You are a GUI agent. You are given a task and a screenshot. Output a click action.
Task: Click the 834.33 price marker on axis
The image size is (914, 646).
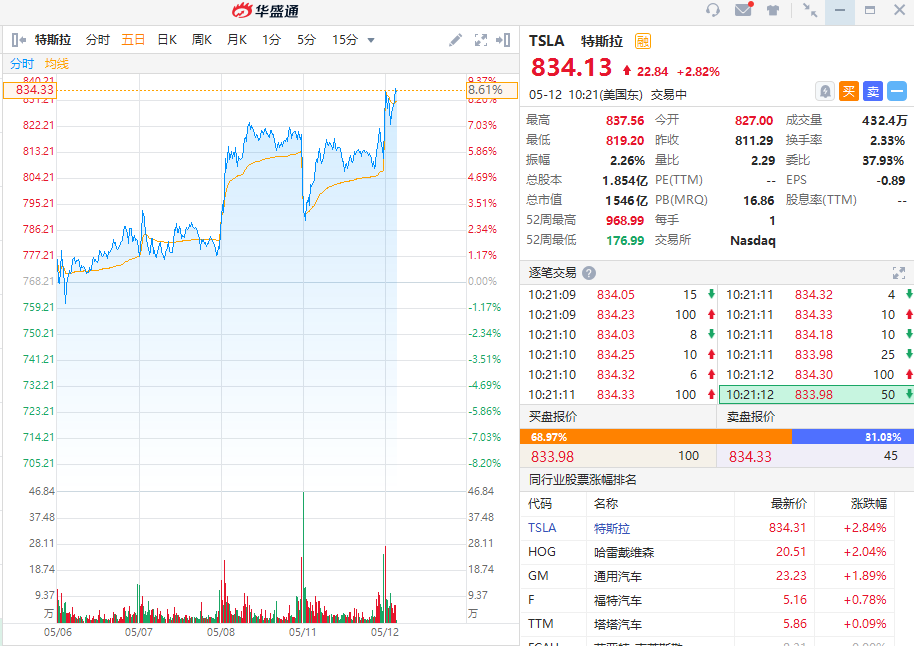click(29, 90)
